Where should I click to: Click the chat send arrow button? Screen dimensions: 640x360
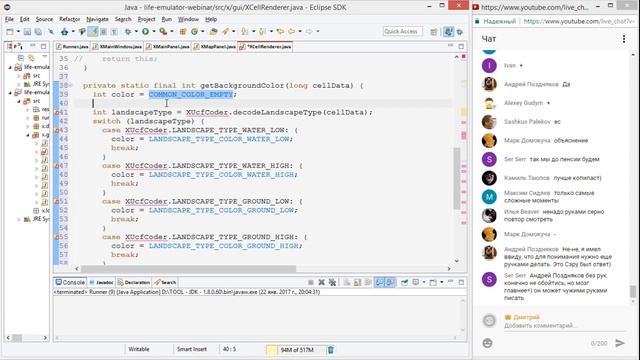[x=620, y=343]
